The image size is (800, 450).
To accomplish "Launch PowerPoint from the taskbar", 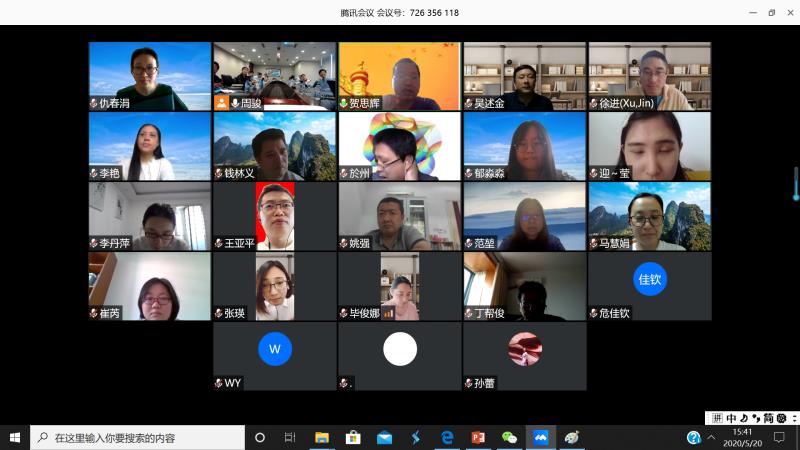I will [478, 438].
